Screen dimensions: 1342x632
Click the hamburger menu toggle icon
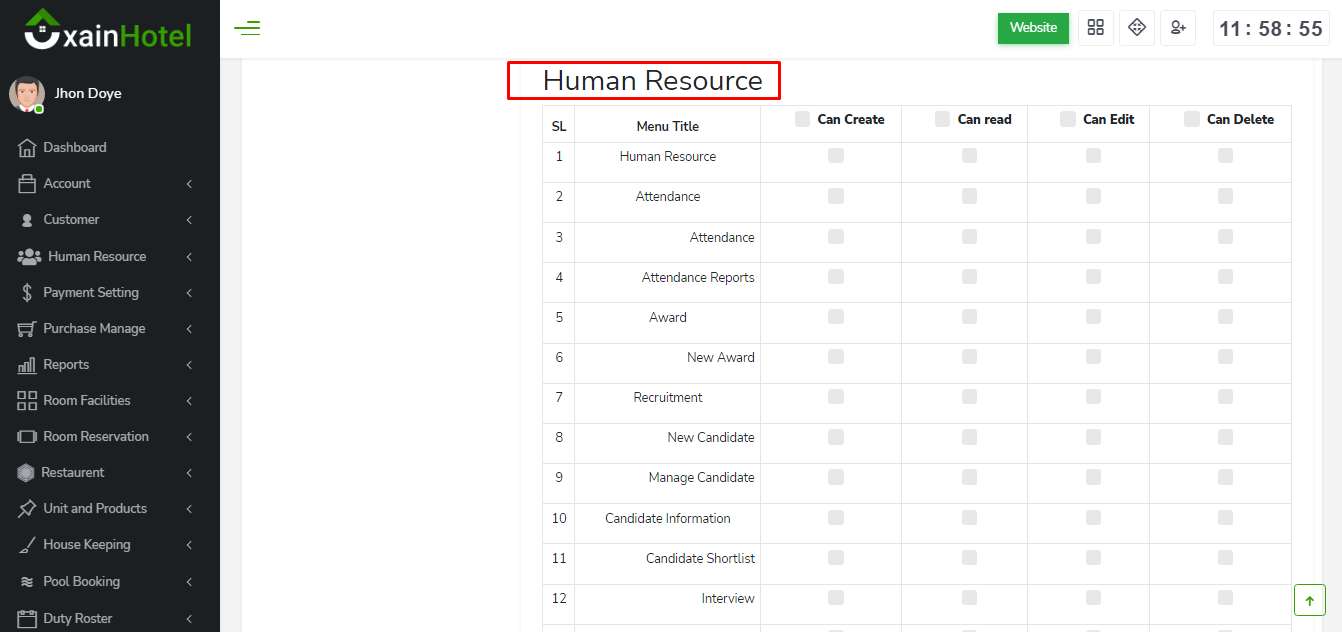pyautogui.click(x=247, y=28)
